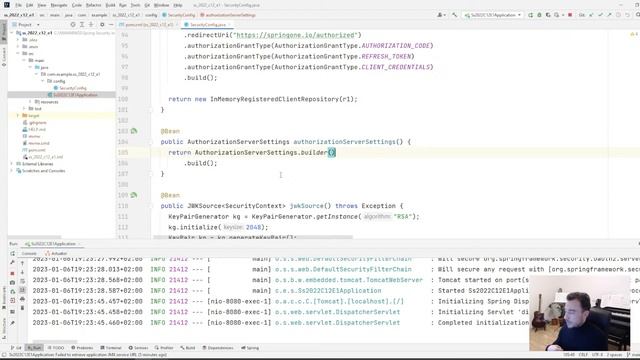The height and width of the screenshot is (360, 640).
Task: Open Dependencies tool window
Action: 218,348
